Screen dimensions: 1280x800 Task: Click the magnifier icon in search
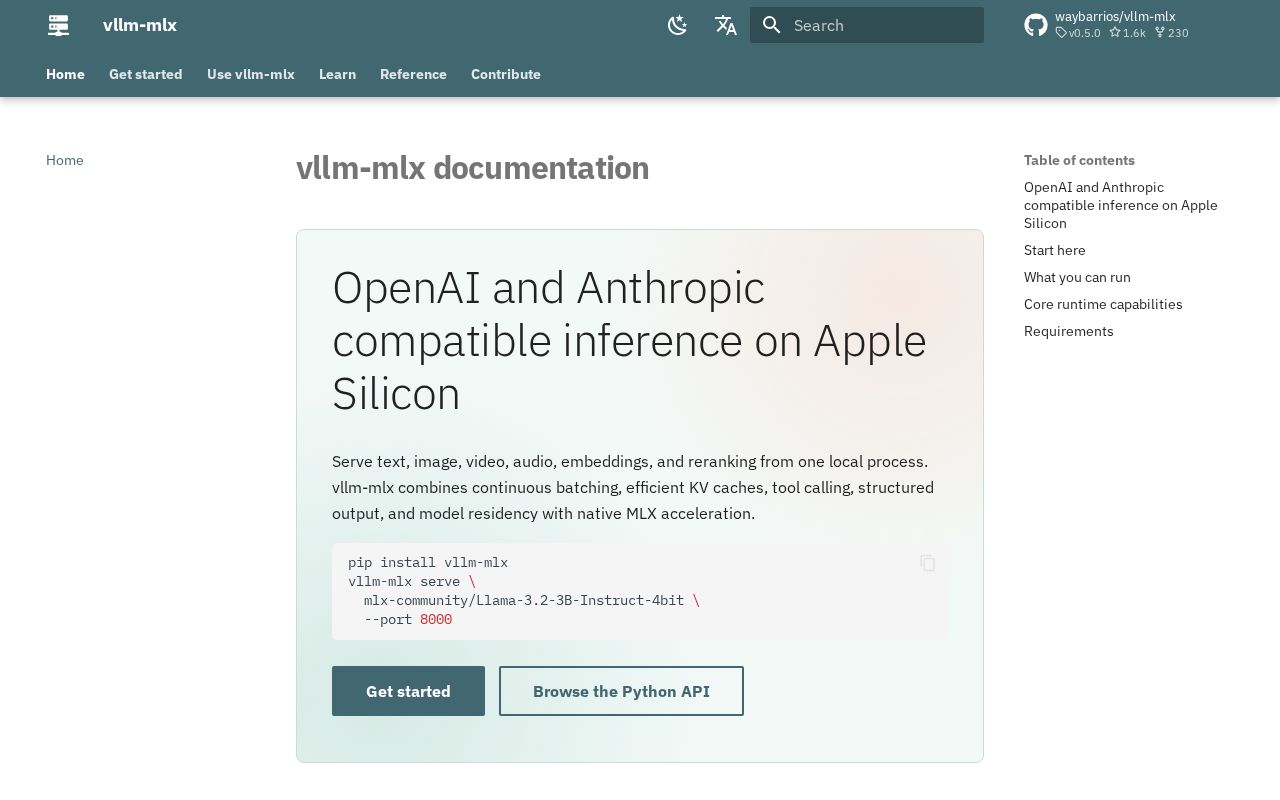pyautogui.click(x=771, y=25)
